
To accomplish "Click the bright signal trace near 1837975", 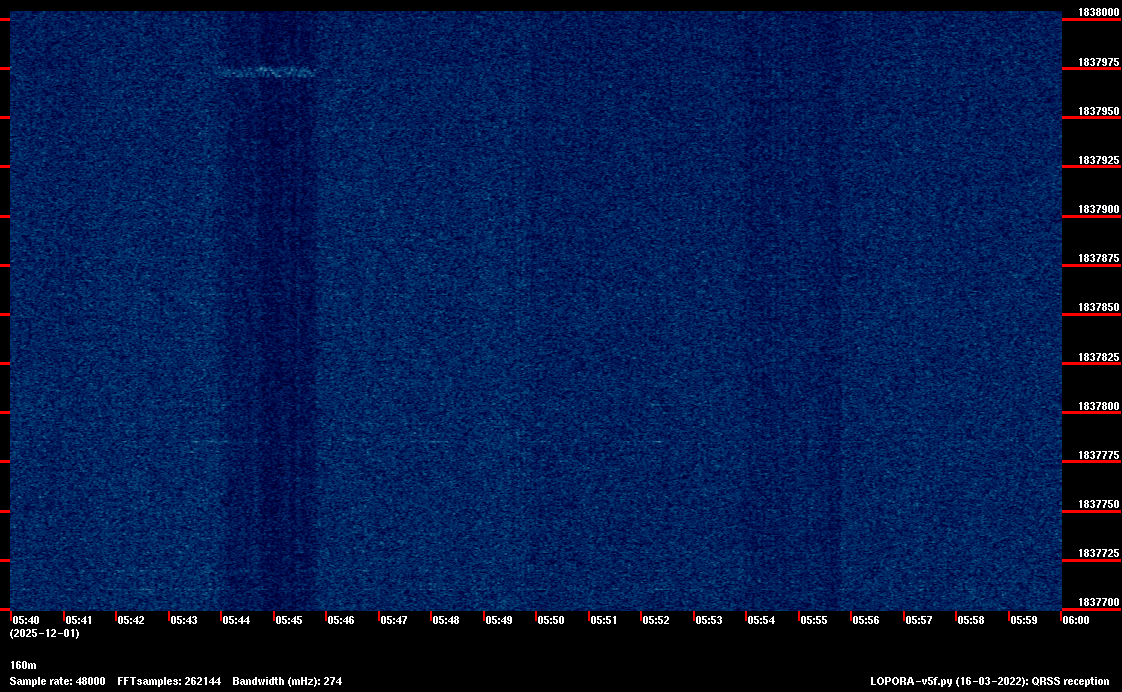I will [265, 72].
